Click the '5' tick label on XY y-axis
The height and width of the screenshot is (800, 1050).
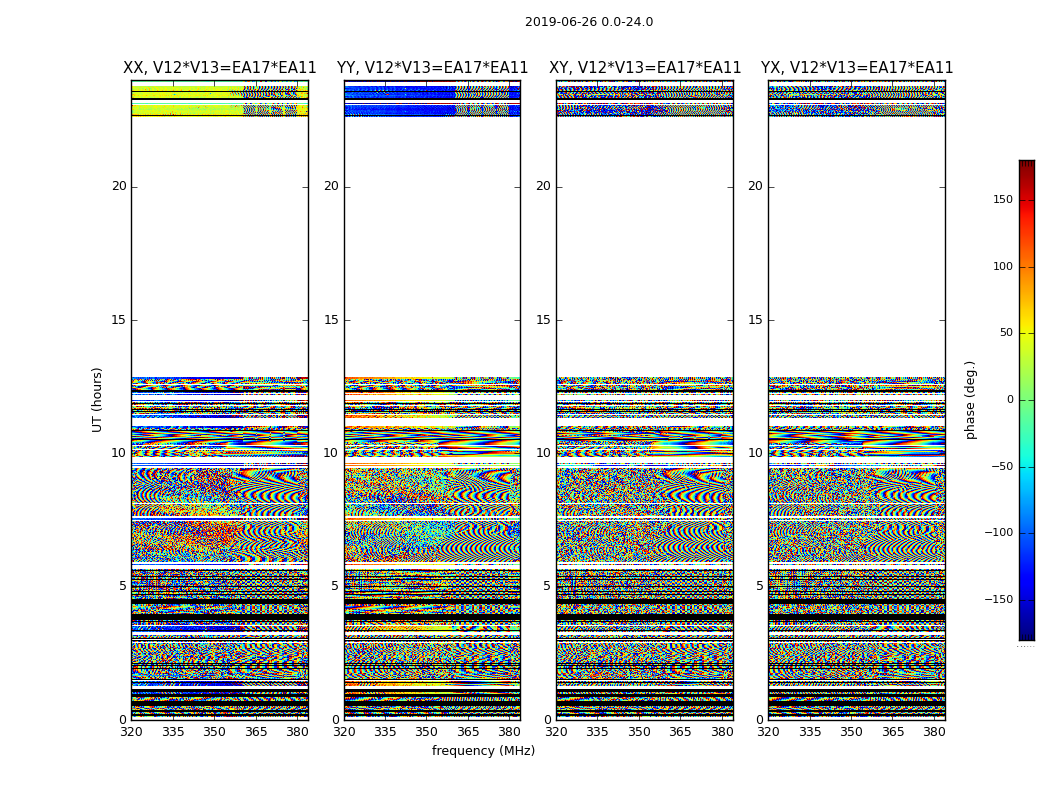(x=547, y=586)
